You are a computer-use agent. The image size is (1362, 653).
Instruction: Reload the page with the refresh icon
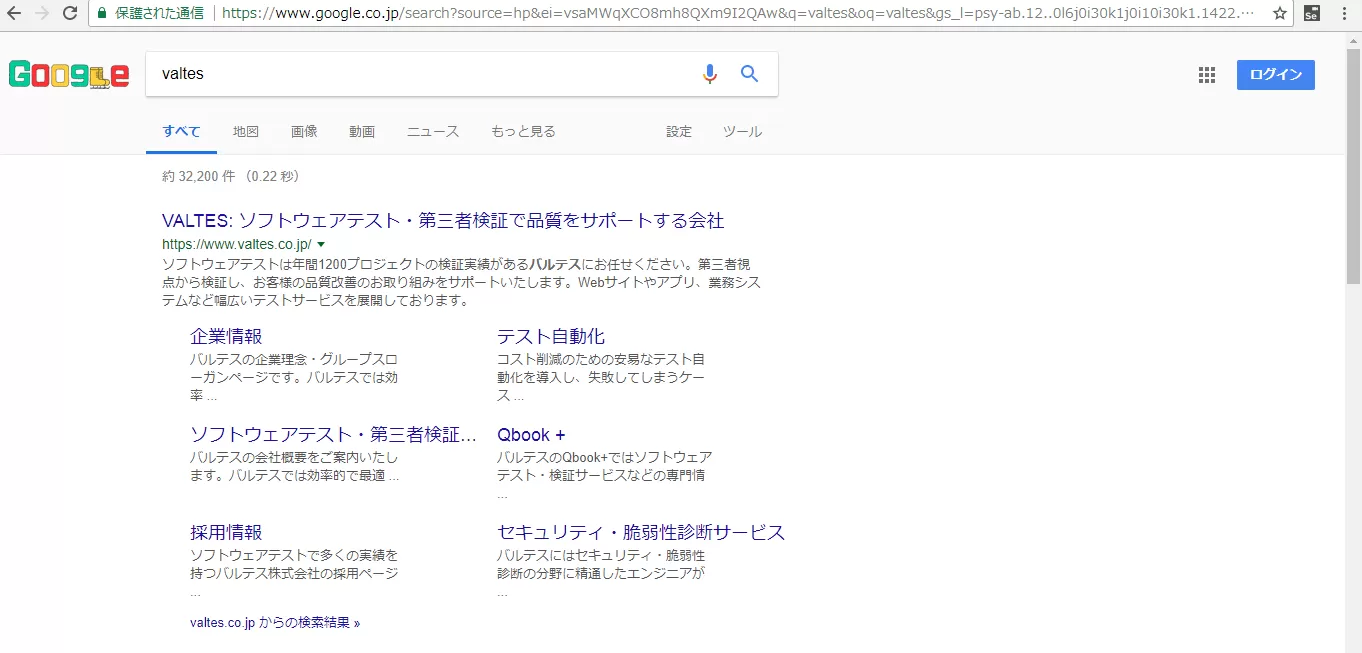click(68, 14)
